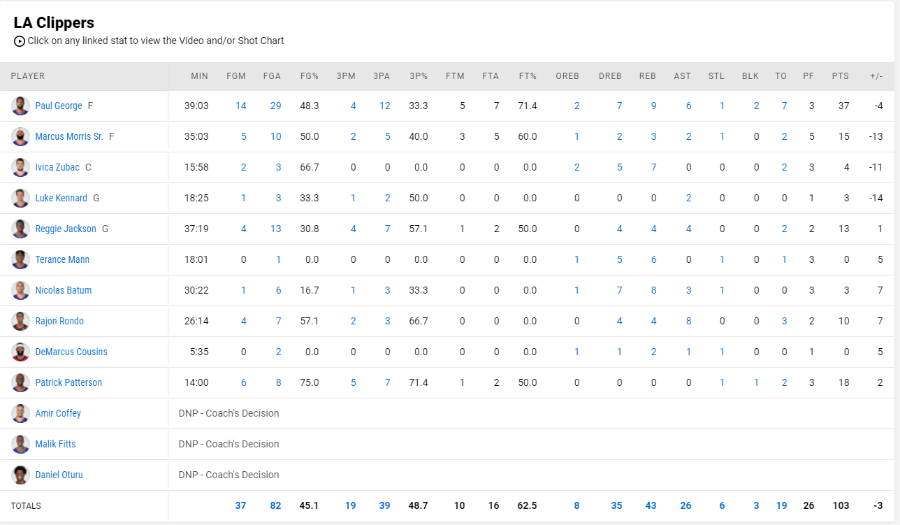This screenshot has height=525, width=900.
Task: View Paul George's 29 field goal attempts
Action: [x=276, y=106]
